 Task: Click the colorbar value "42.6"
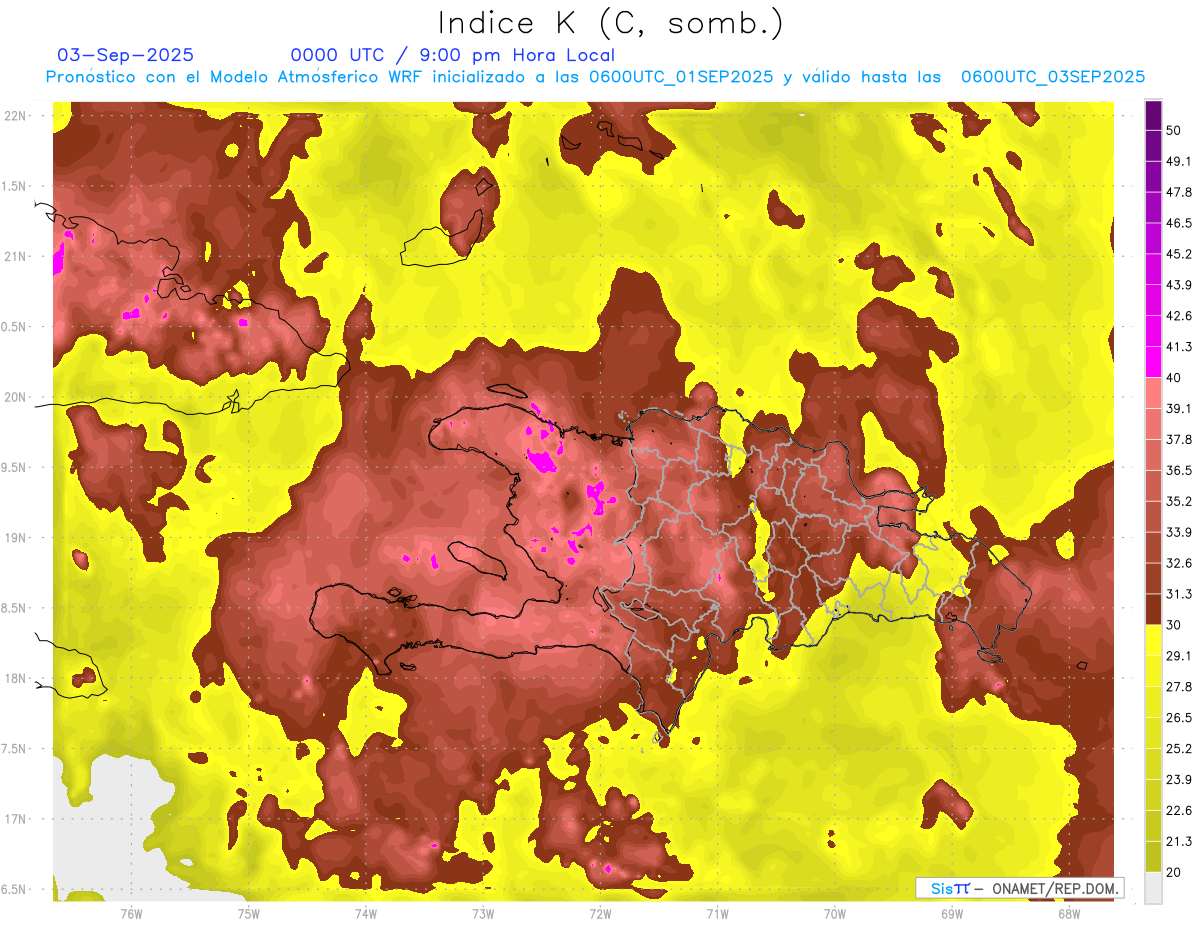click(x=1179, y=316)
